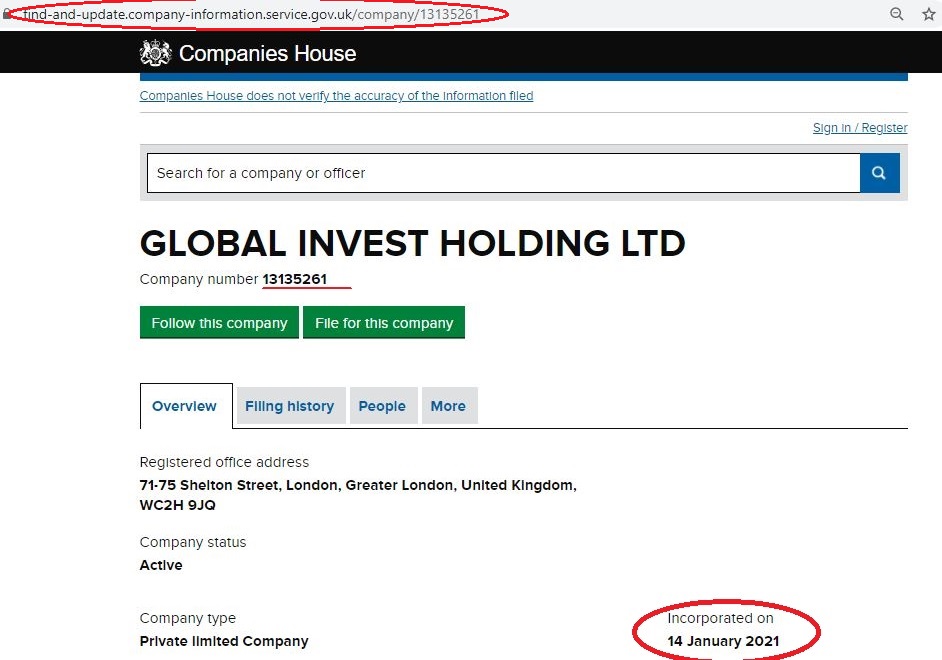942x660 pixels.
Task: Open the accuracy disclaimer link
Action: click(x=336, y=96)
